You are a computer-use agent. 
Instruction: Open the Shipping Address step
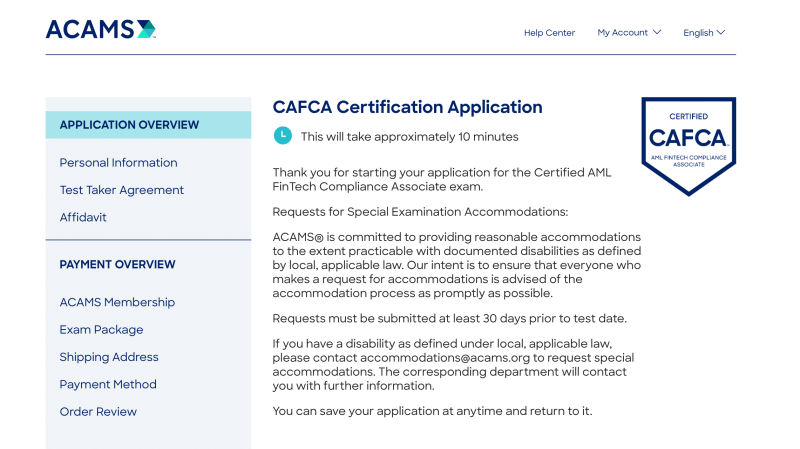coord(109,357)
